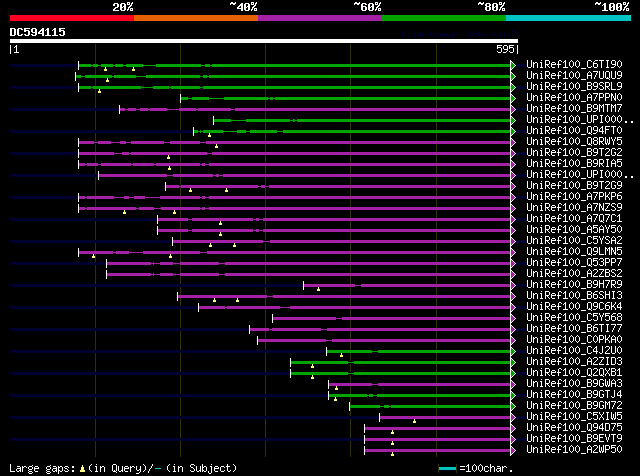This screenshot has height=476, width=640.
Task: Select the UniRef100_Q53PP7 label
Action: coord(574,263)
